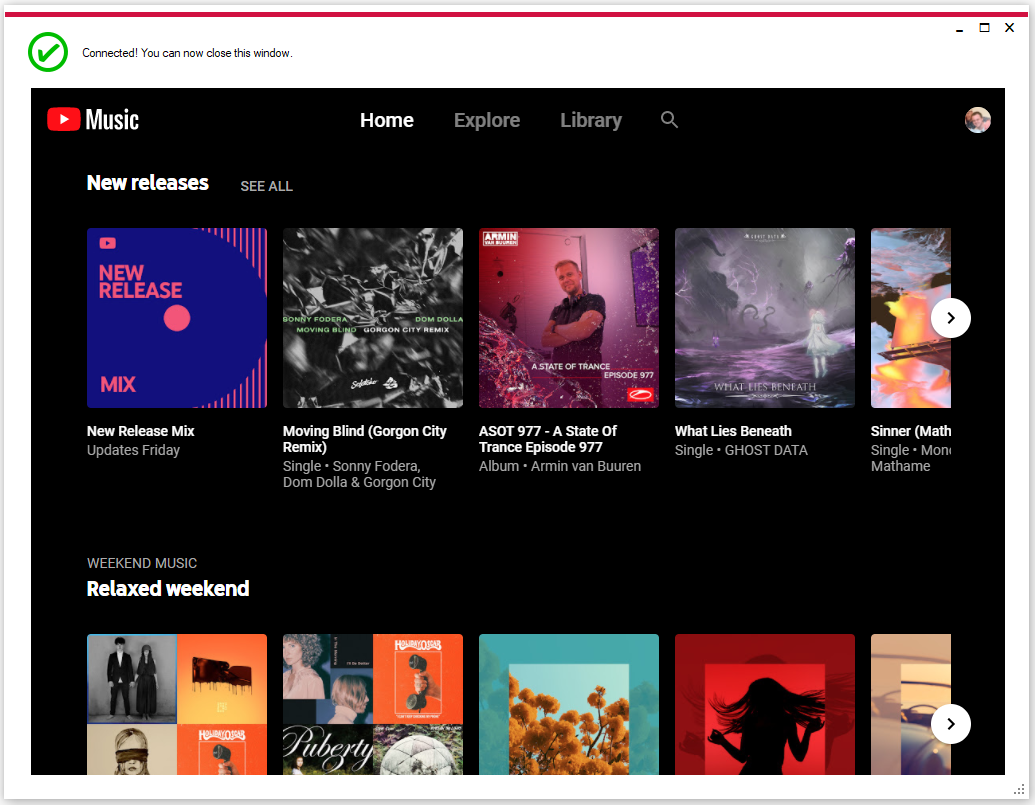Open the Moving Blind album cover
The image size is (1035, 805).
tap(373, 318)
